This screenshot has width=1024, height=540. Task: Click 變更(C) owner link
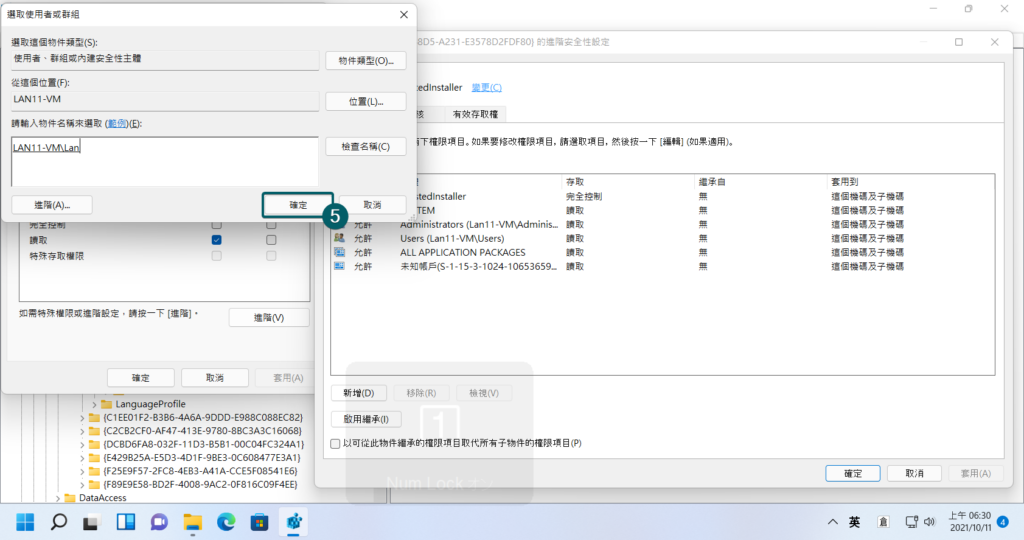pyautogui.click(x=487, y=87)
